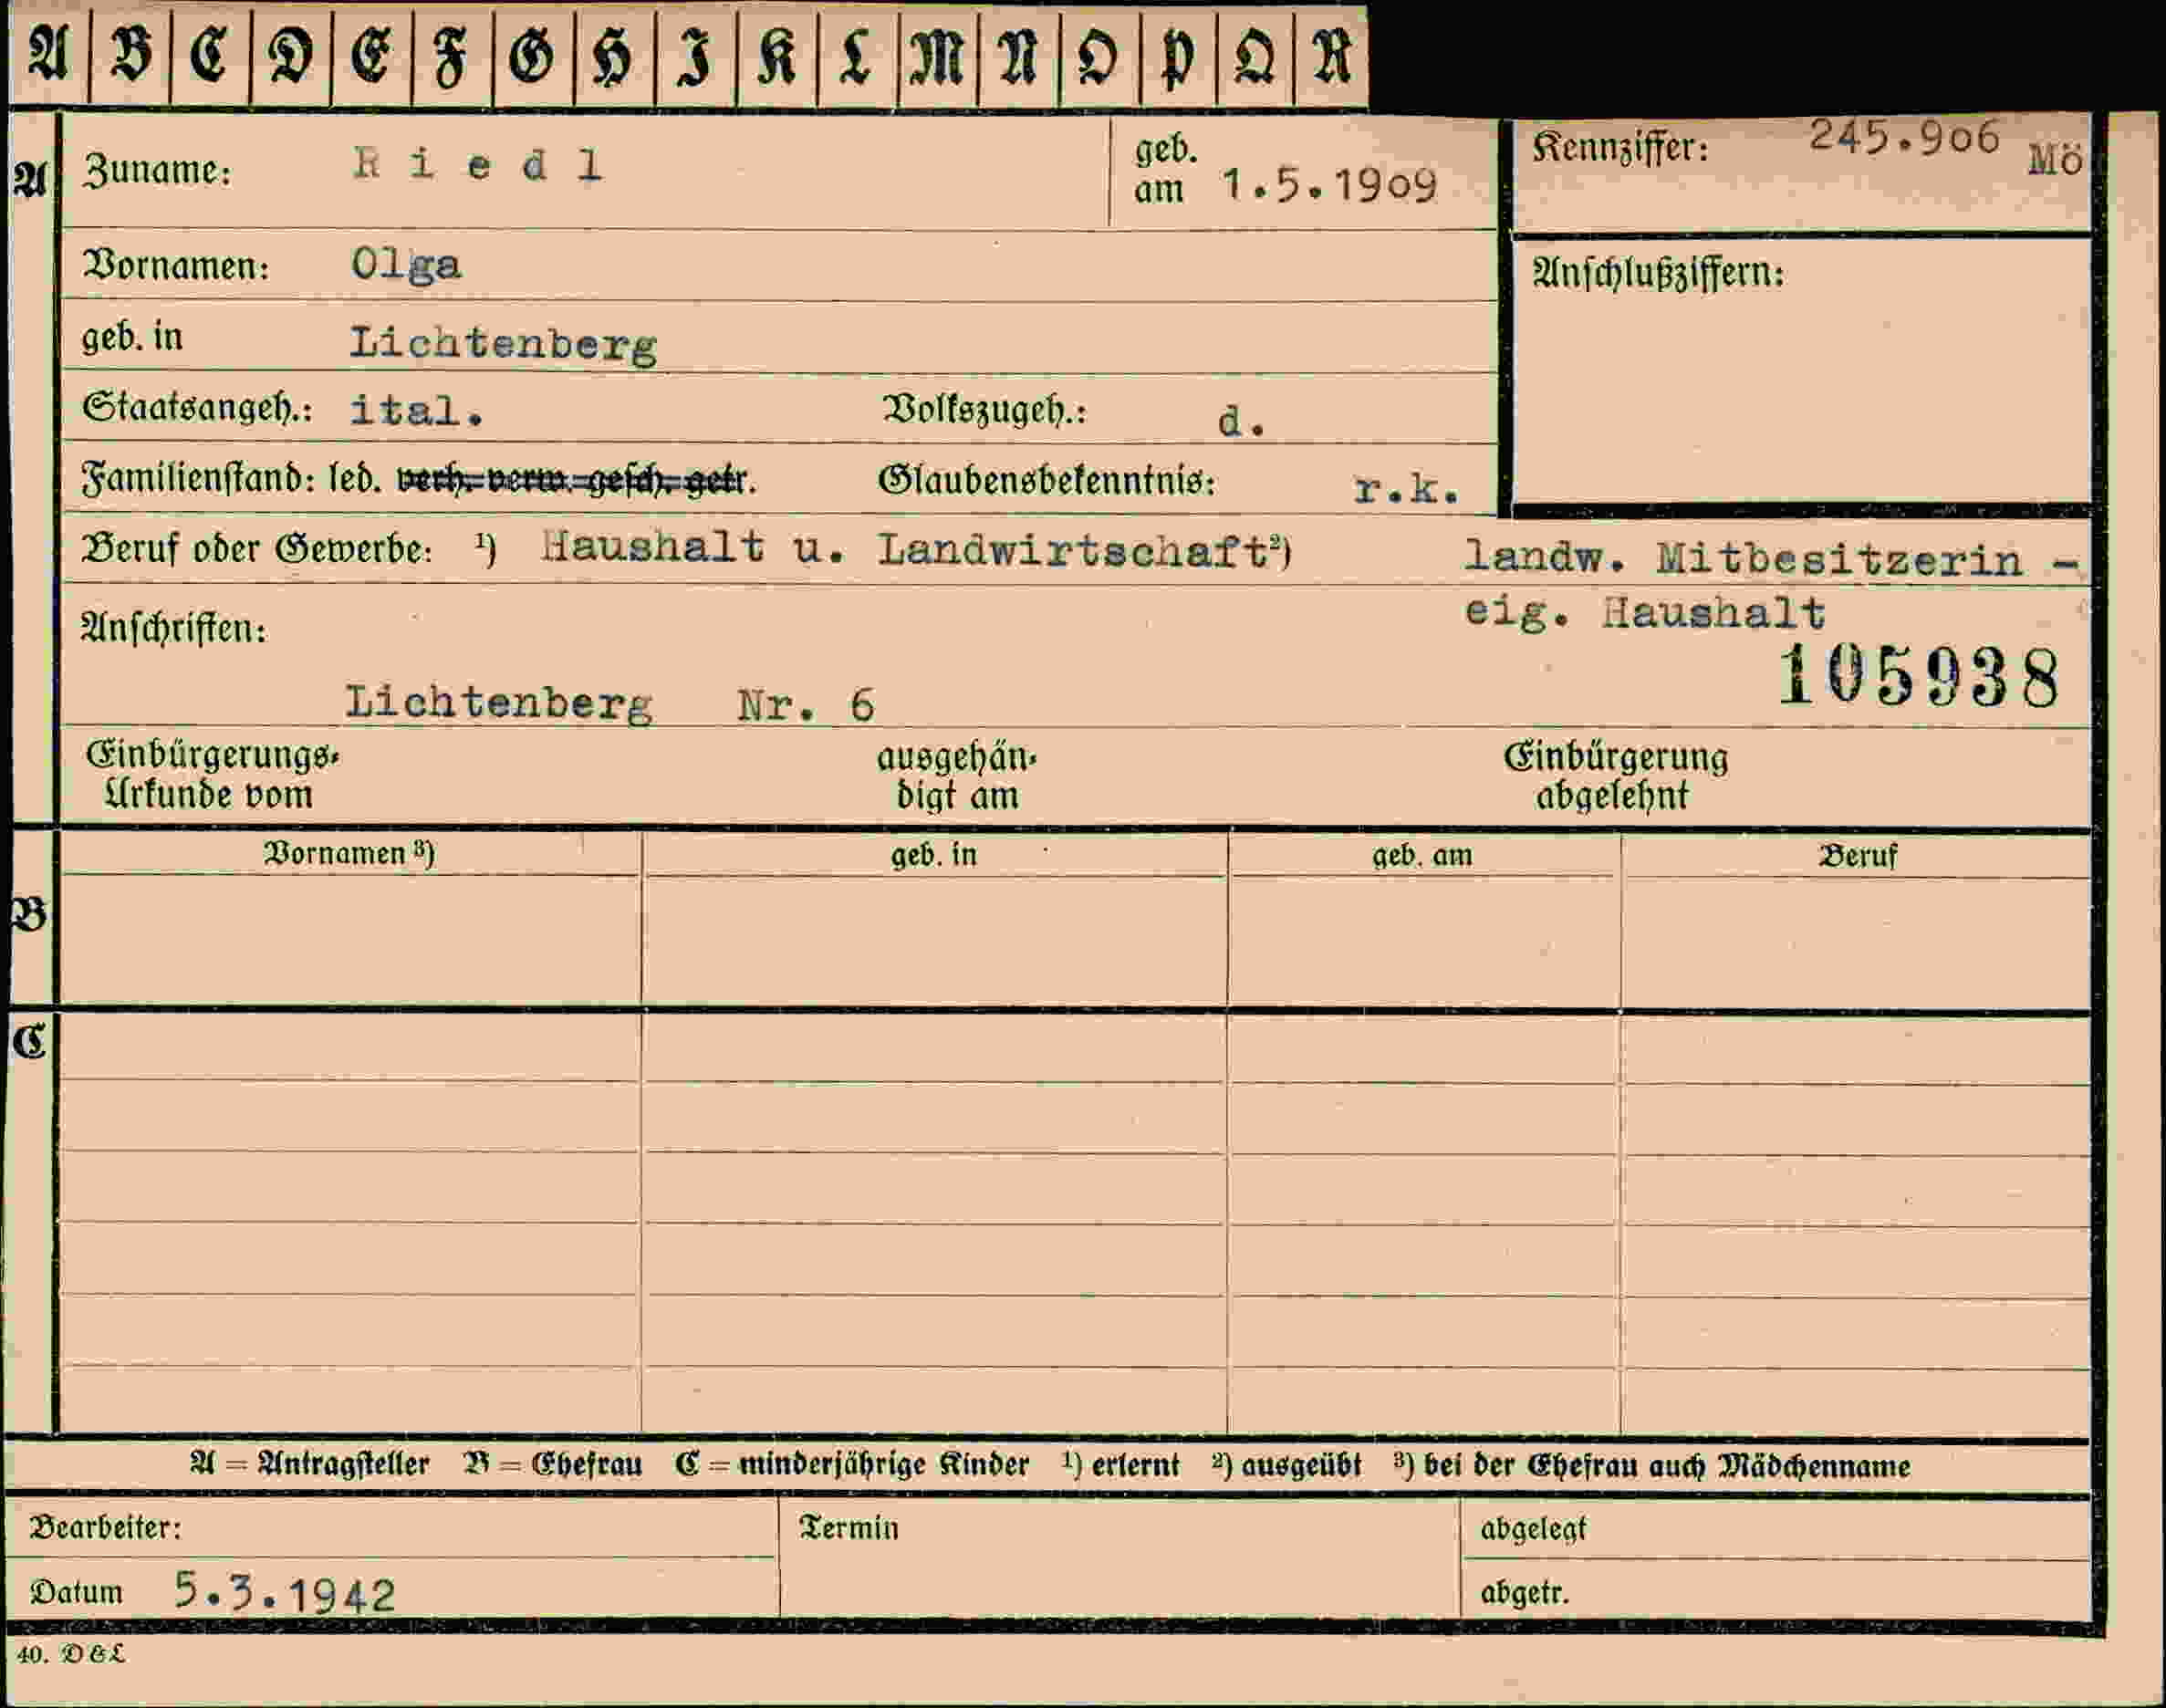
Task: Select index tab letter K
Action: [777, 55]
